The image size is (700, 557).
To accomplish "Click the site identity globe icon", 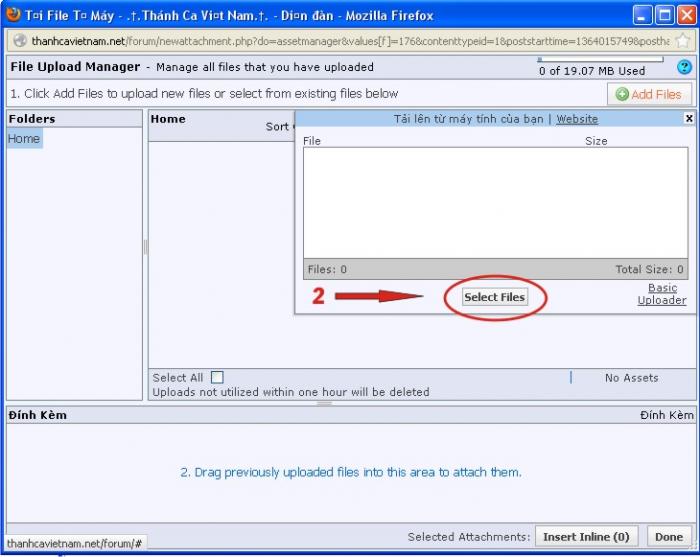I will click(x=19, y=41).
